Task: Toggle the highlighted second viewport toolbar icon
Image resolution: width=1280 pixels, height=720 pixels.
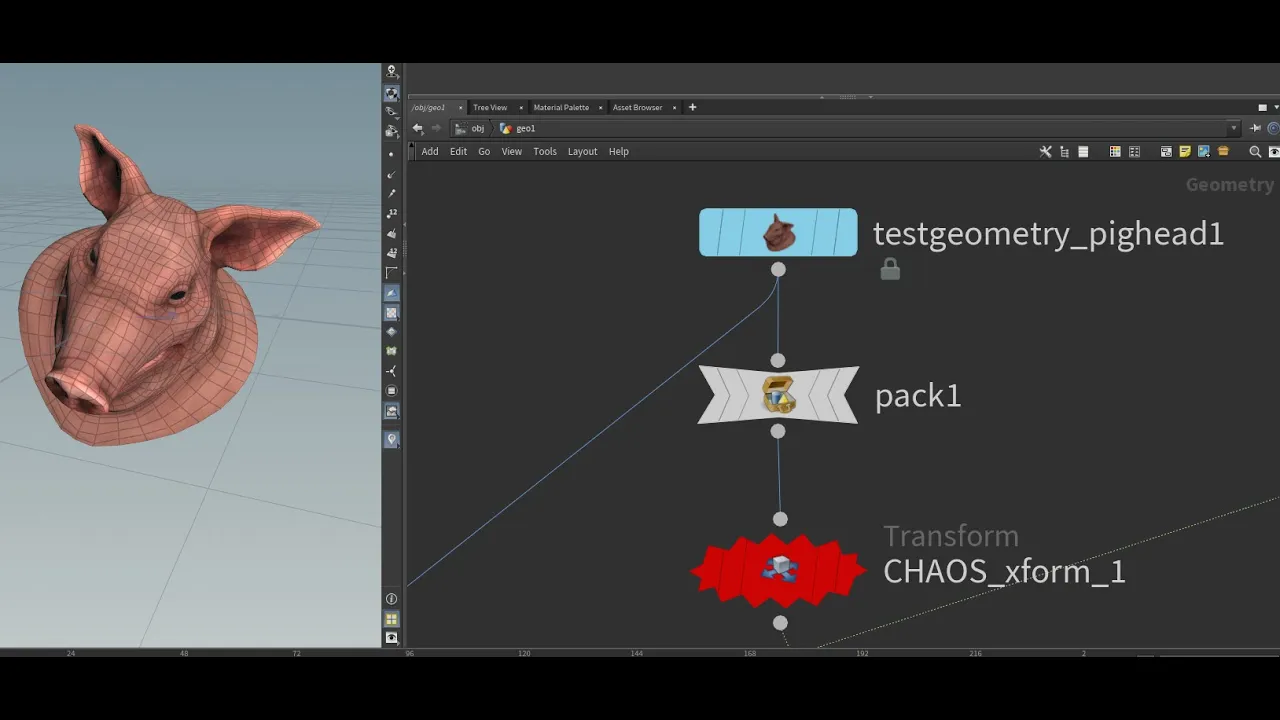Action: 392,92
